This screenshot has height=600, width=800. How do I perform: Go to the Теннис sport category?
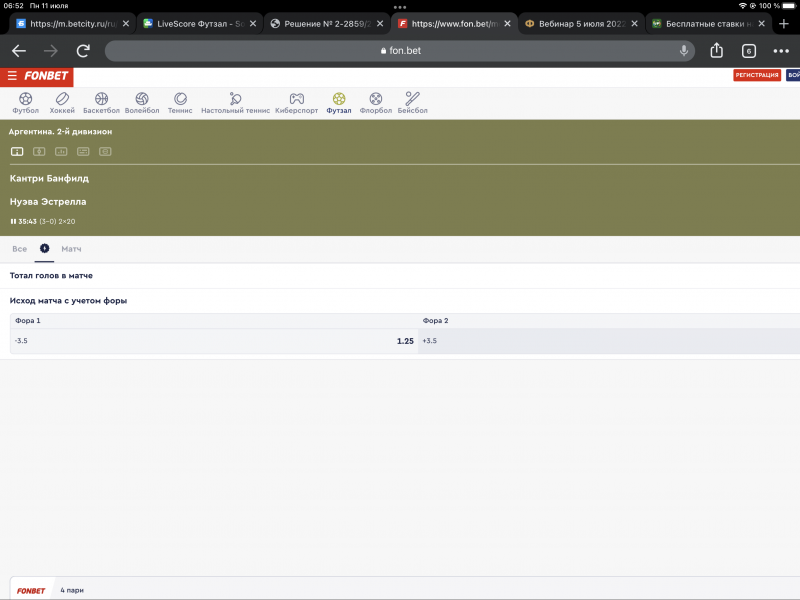[180, 102]
